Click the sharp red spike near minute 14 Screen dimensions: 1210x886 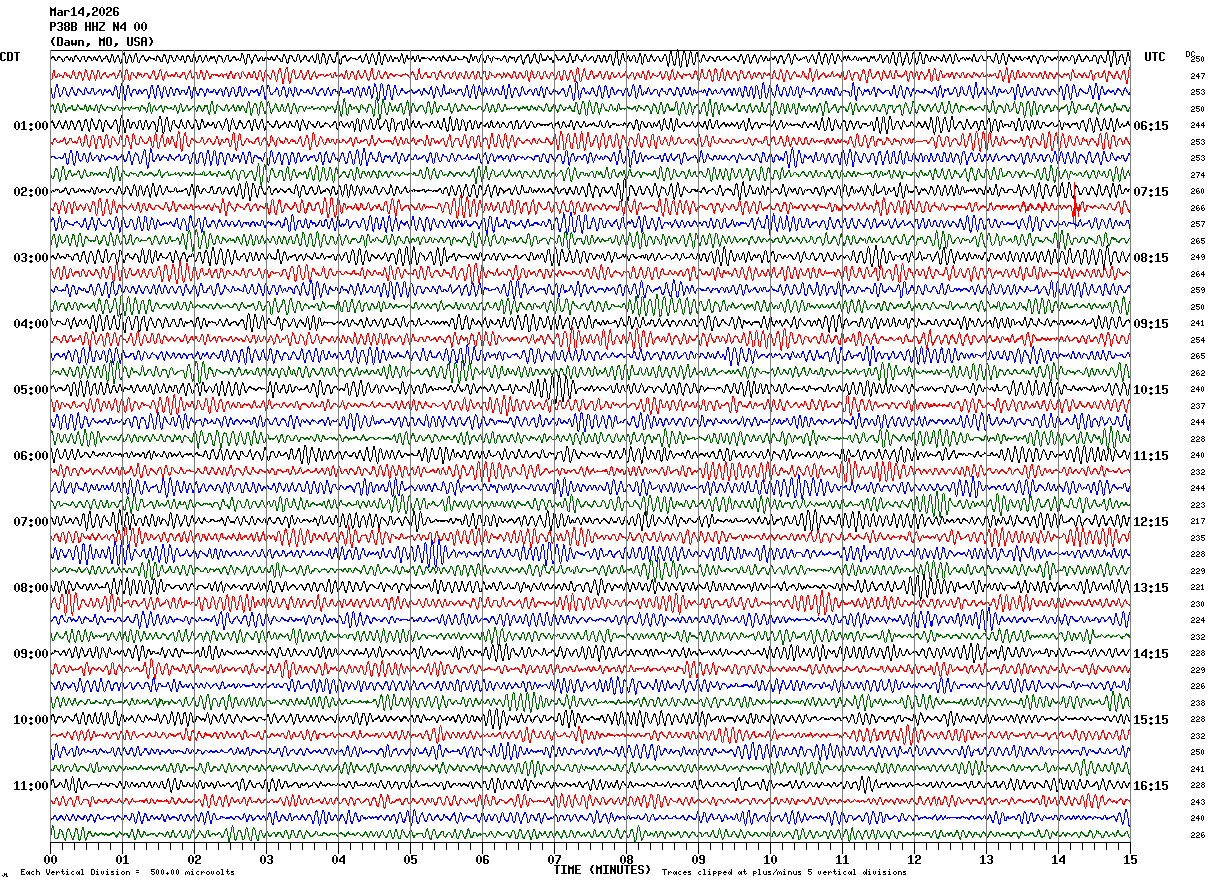pyautogui.click(x=1074, y=206)
